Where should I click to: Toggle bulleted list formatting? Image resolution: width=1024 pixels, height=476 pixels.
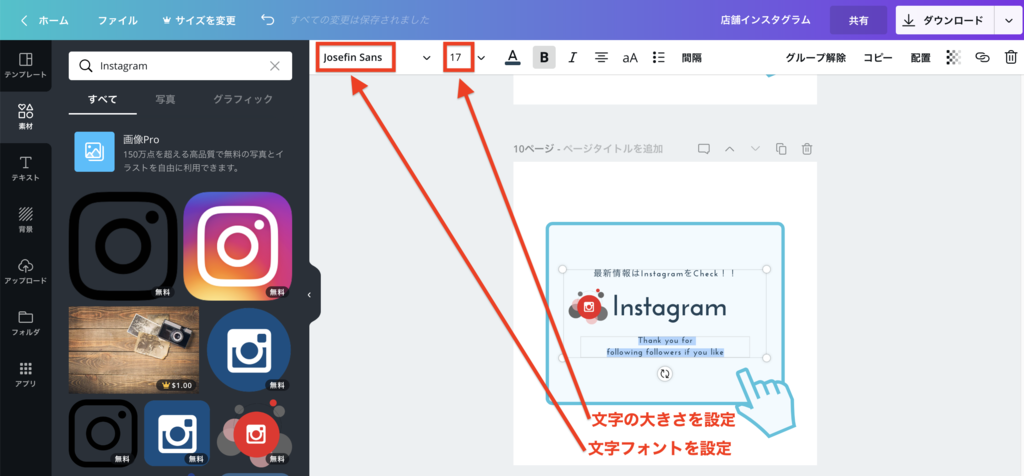[x=658, y=57]
